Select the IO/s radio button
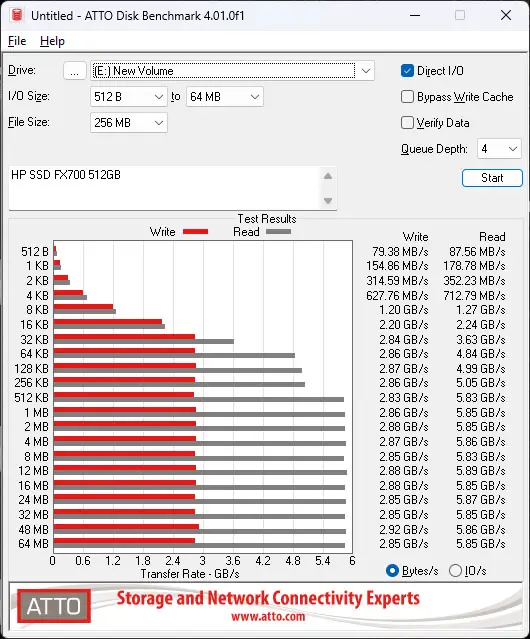The image size is (530, 639). [455, 571]
